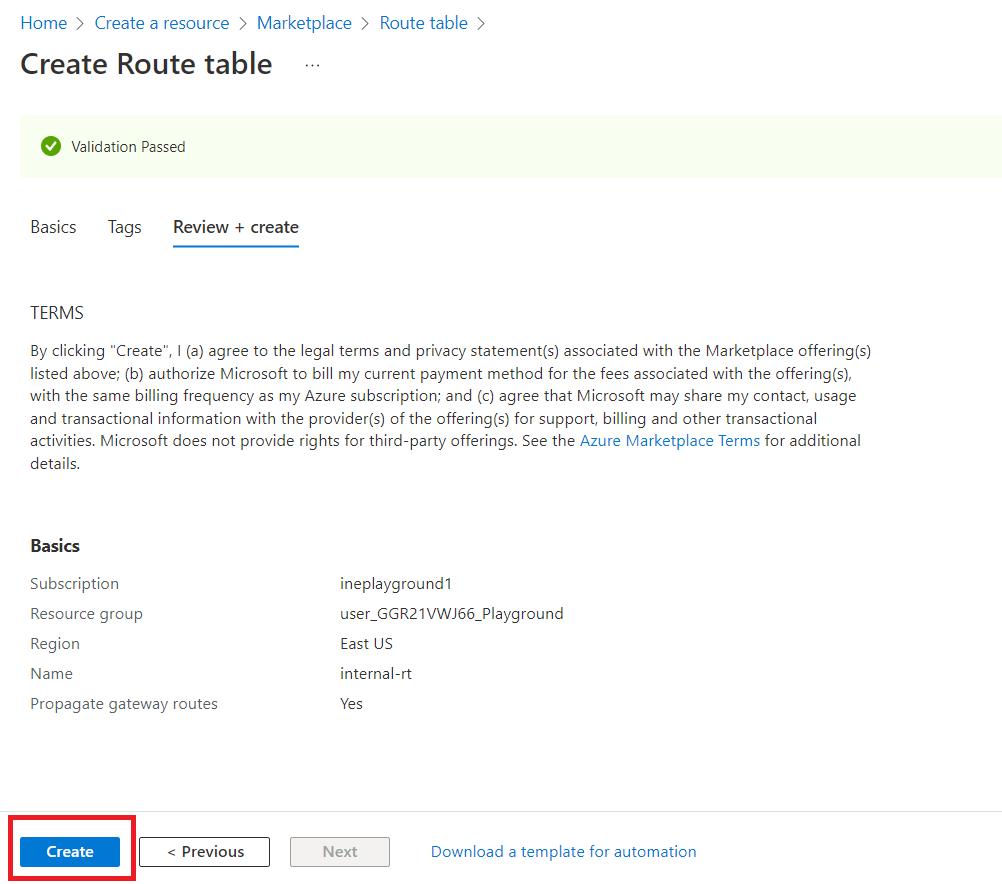Screen dimensions: 1002x884
Task: Open the Azure Marketplace Terms link
Action: click(x=669, y=441)
